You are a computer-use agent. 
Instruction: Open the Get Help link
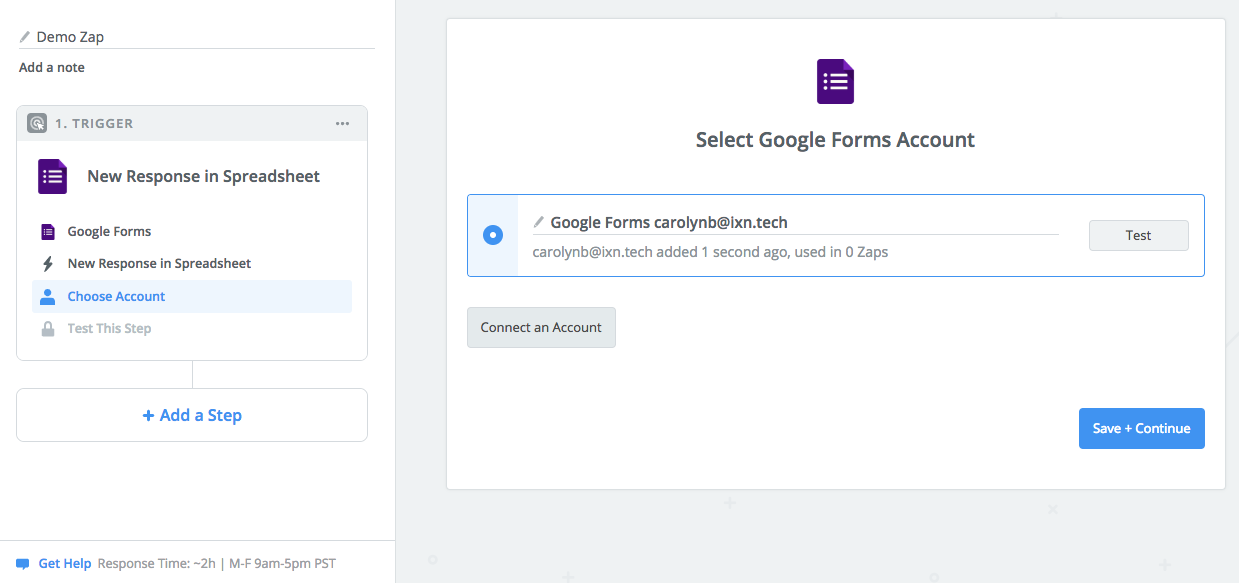coord(65,564)
